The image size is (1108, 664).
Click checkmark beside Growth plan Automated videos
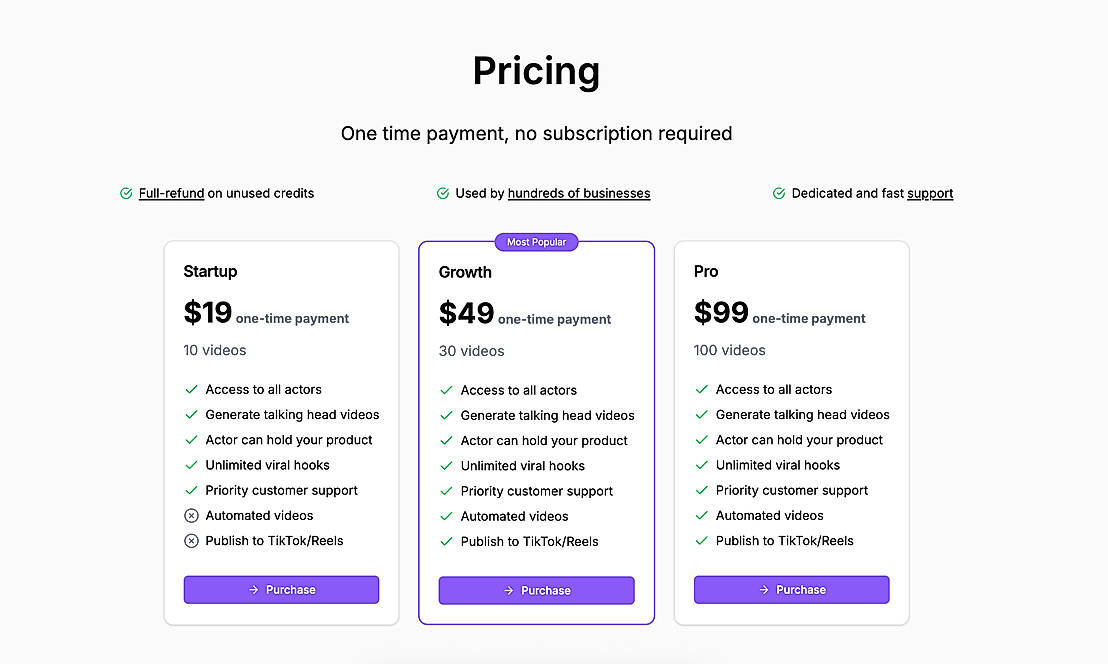point(446,517)
